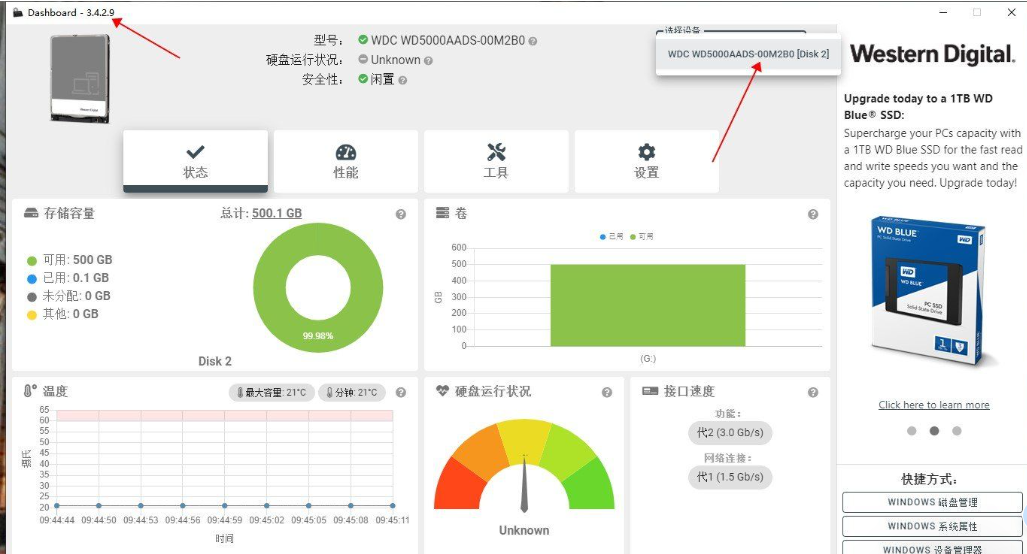Click the 其他: 0 GB legend entry
This screenshot has width=1027, height=554.
pos(63,314)
